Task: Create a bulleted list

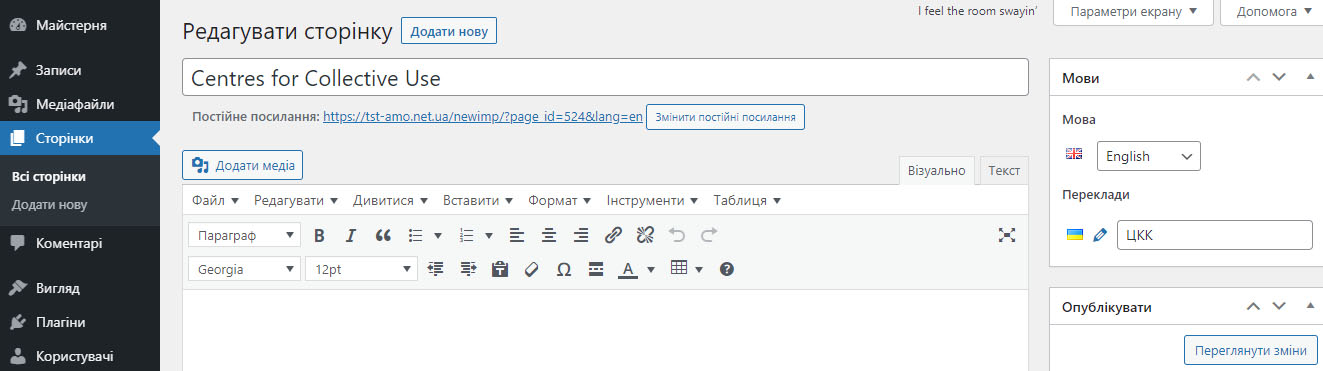Action: (x=417, y=236)
